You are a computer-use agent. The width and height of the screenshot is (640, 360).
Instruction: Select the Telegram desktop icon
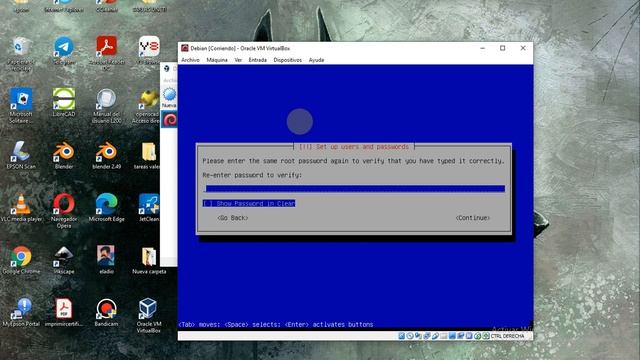pos(64,51)
